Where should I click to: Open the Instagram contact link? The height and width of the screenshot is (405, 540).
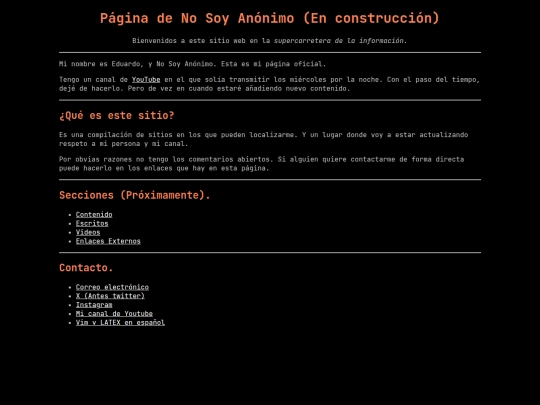pos(94,305)
